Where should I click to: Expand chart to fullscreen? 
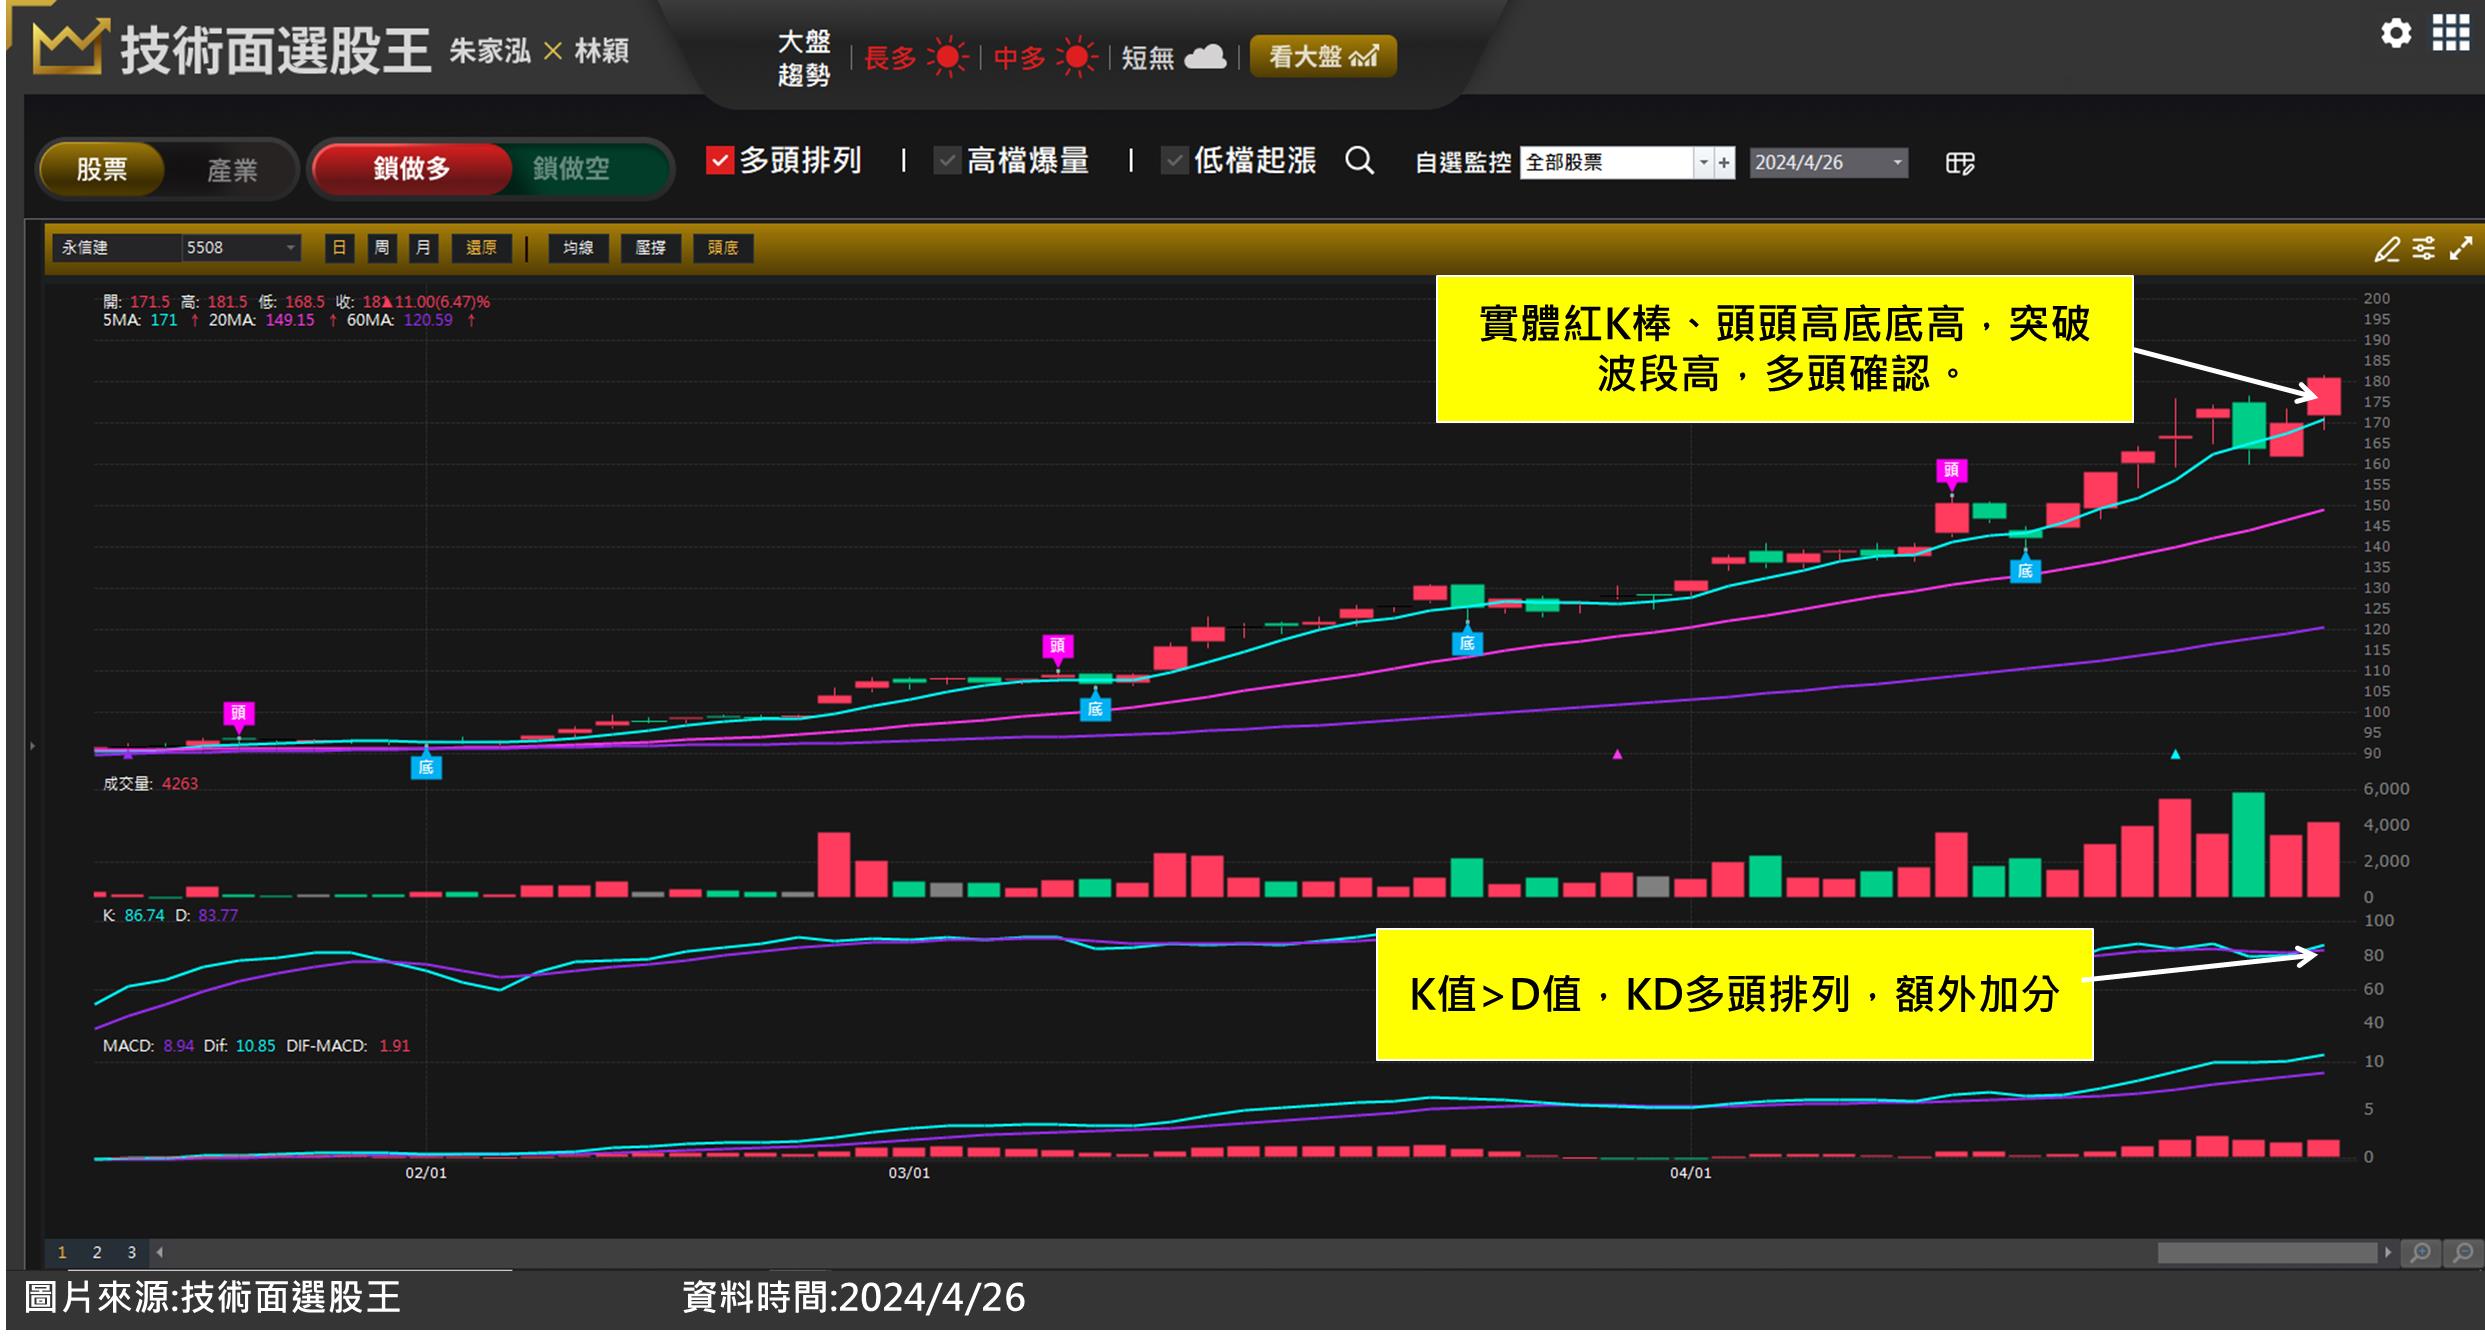[x=2461, y=248]
